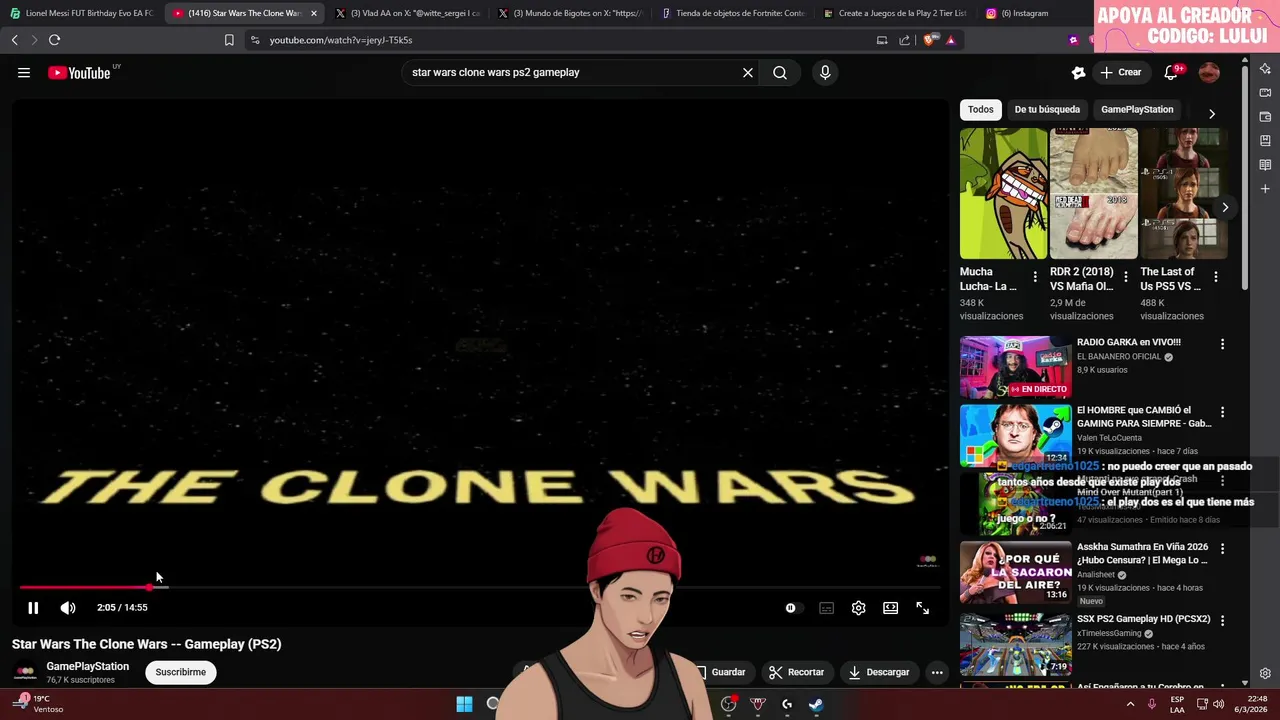1280x720 pixels.
Task: Open more actions three-dot menu under video
Action: tap(937, 672)
